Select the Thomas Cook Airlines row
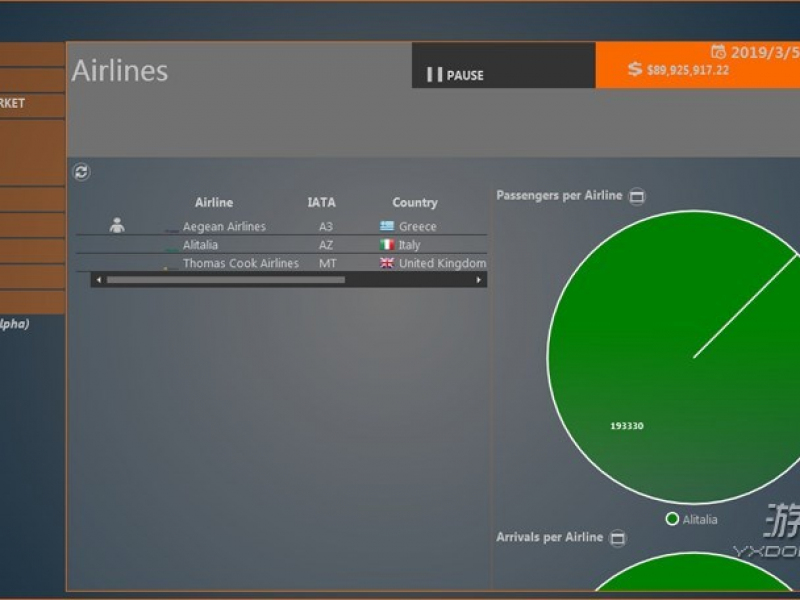This screenshot has width=800, height=600. (x=240, y=263)
